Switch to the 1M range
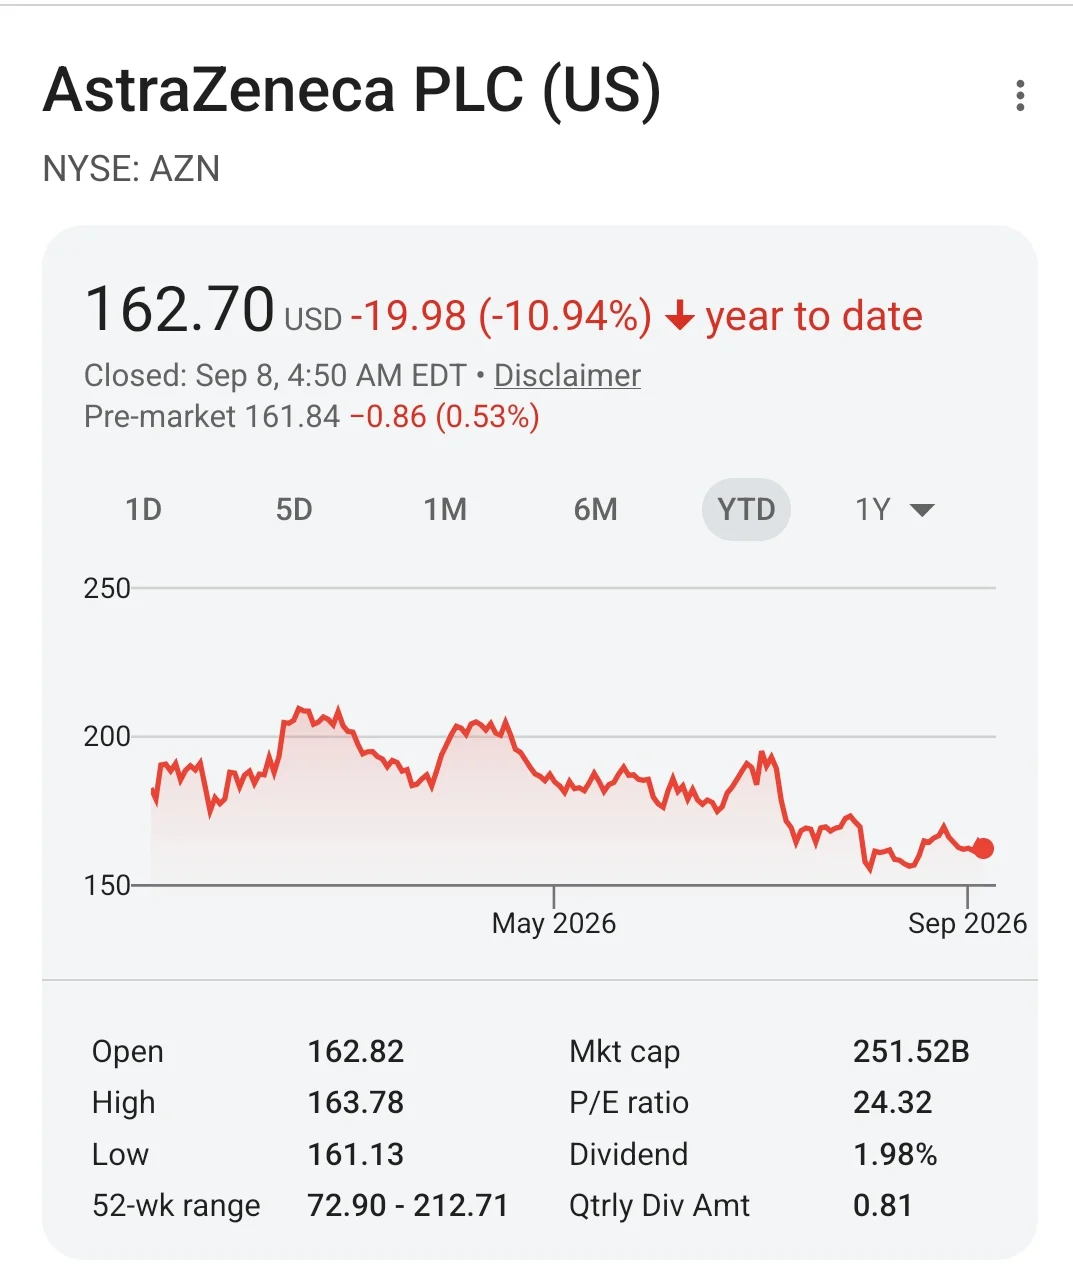The image size is (1073, 1265). point(445,509)
